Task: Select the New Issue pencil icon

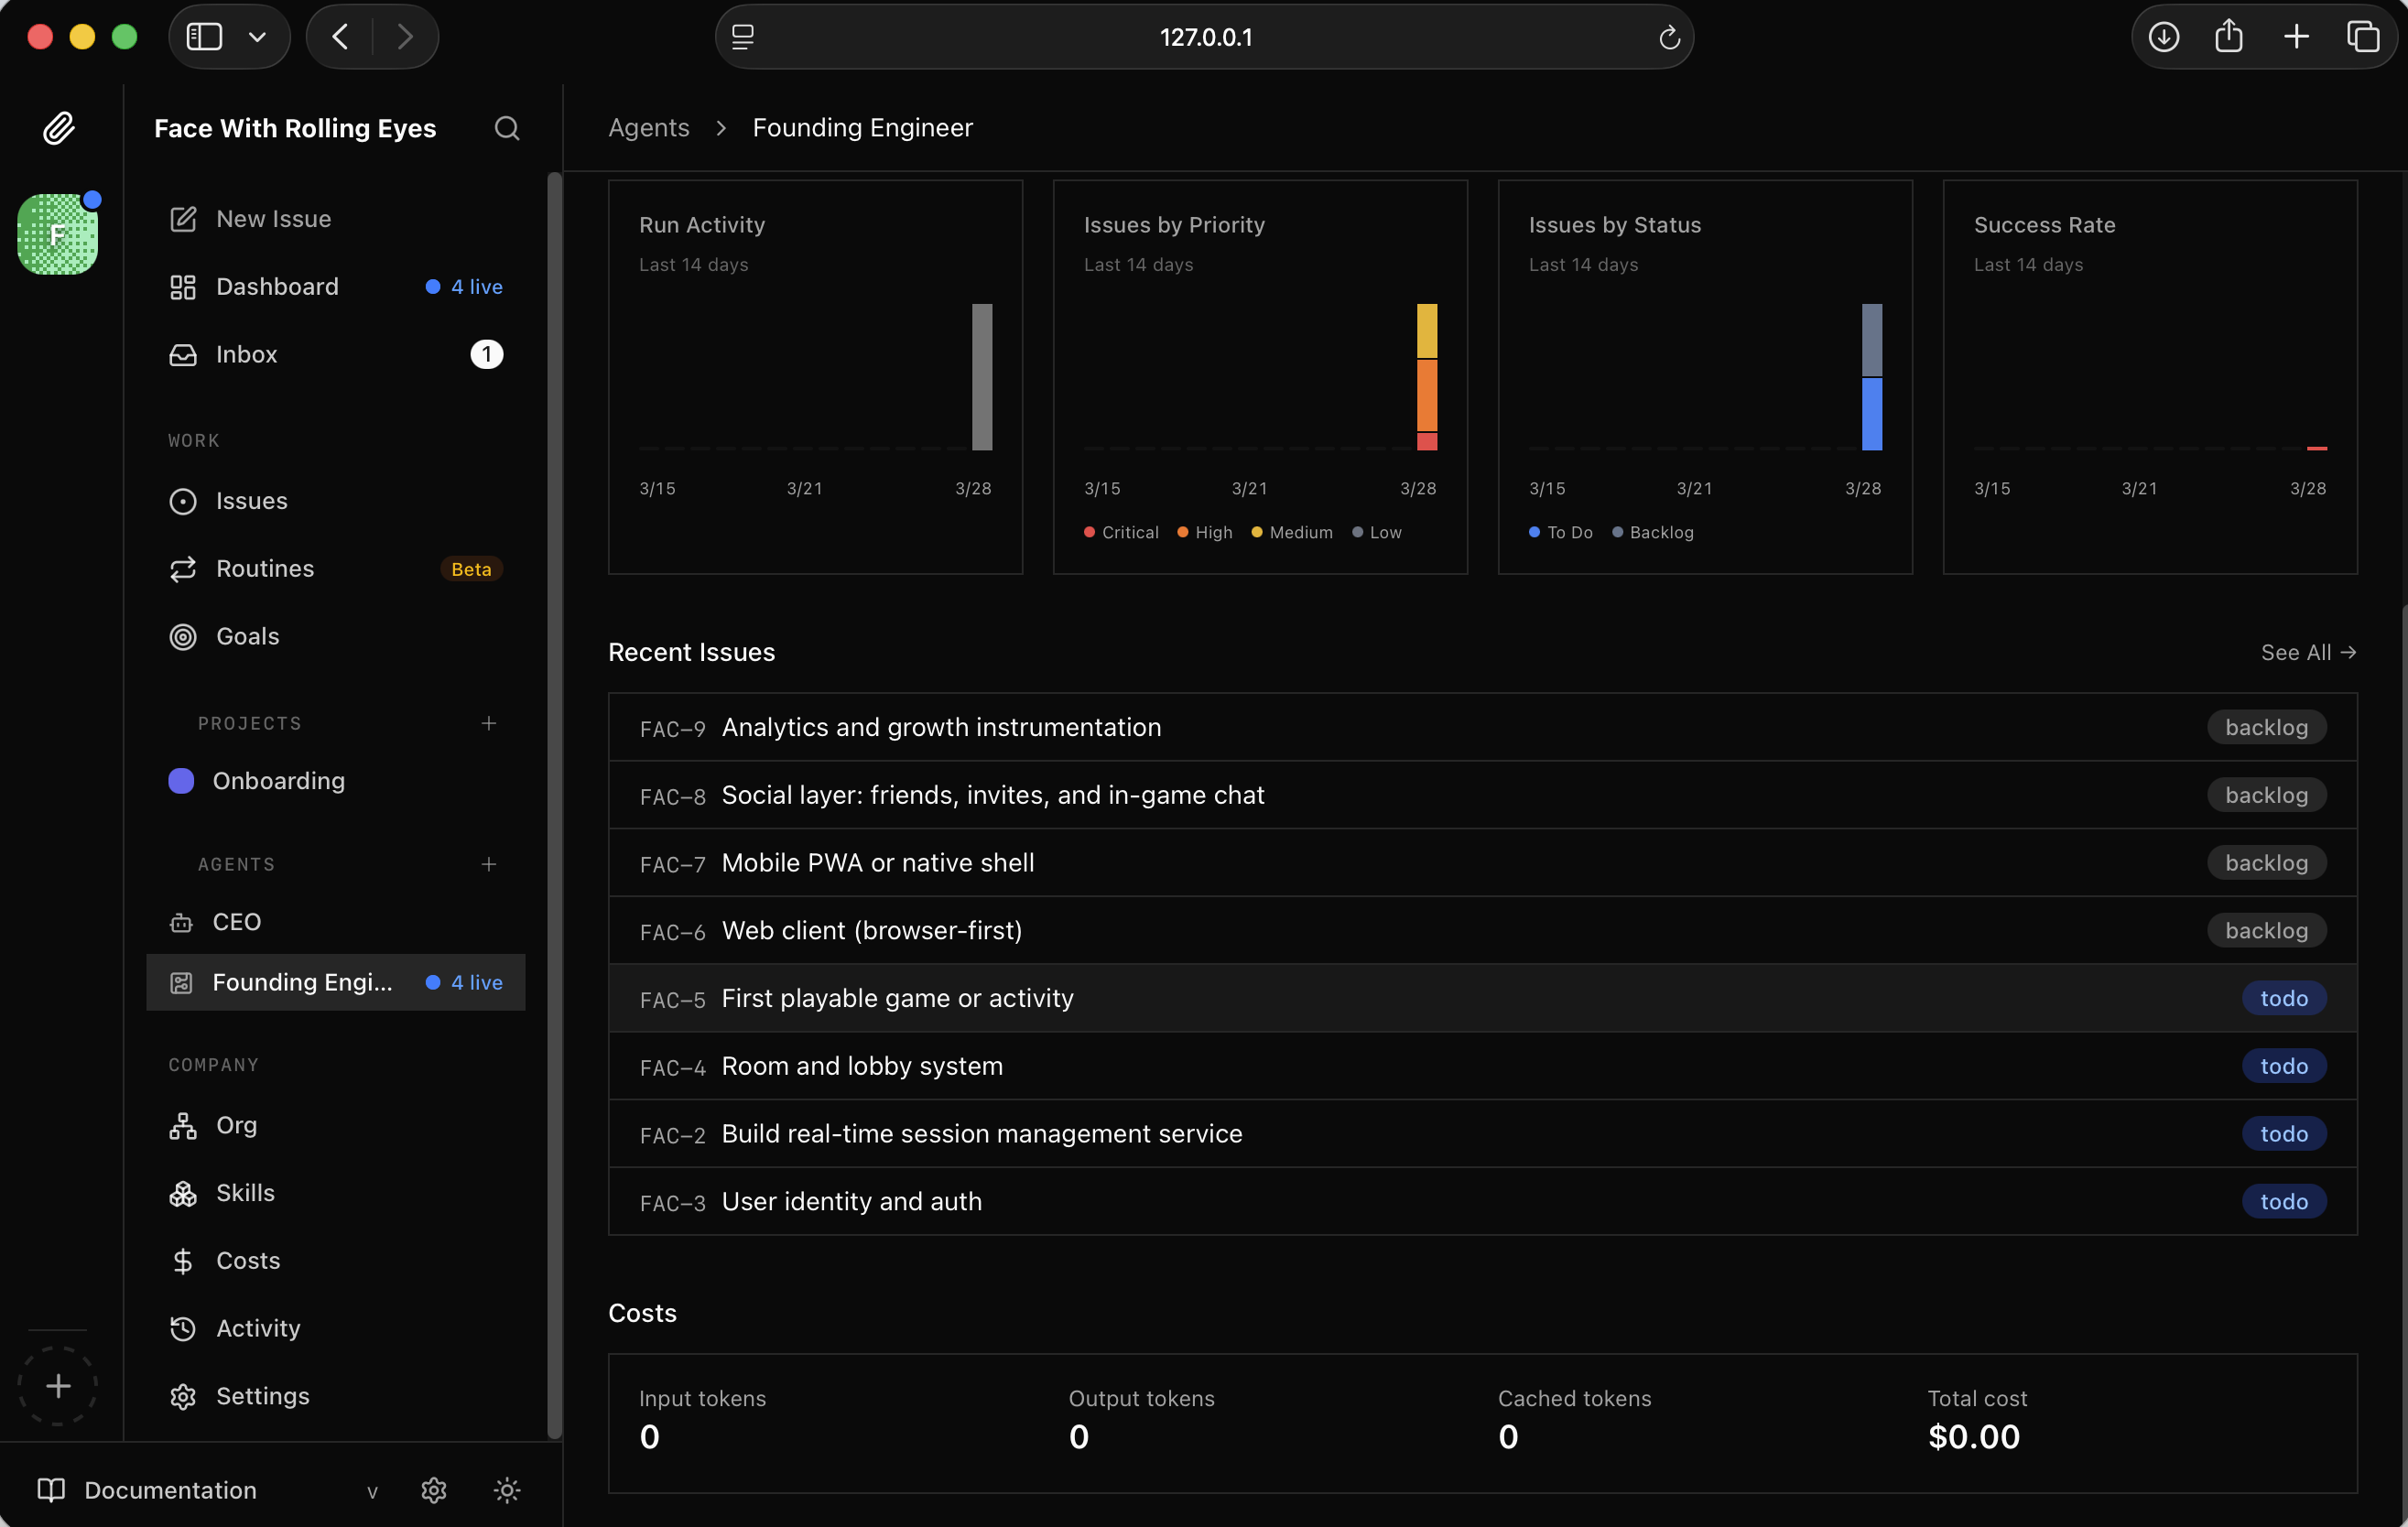Action: click(182, 219)
